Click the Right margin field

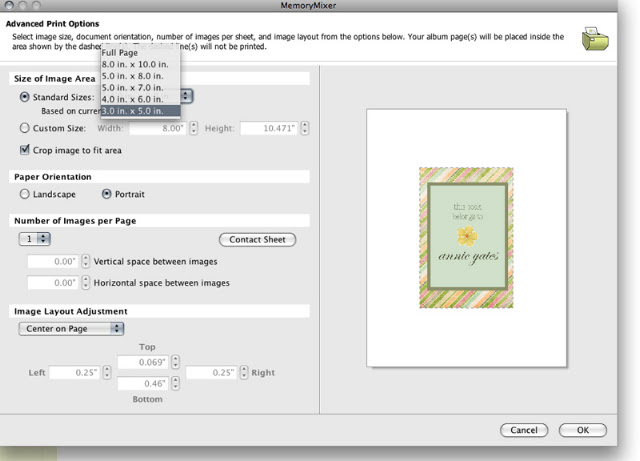click(211, 372)
